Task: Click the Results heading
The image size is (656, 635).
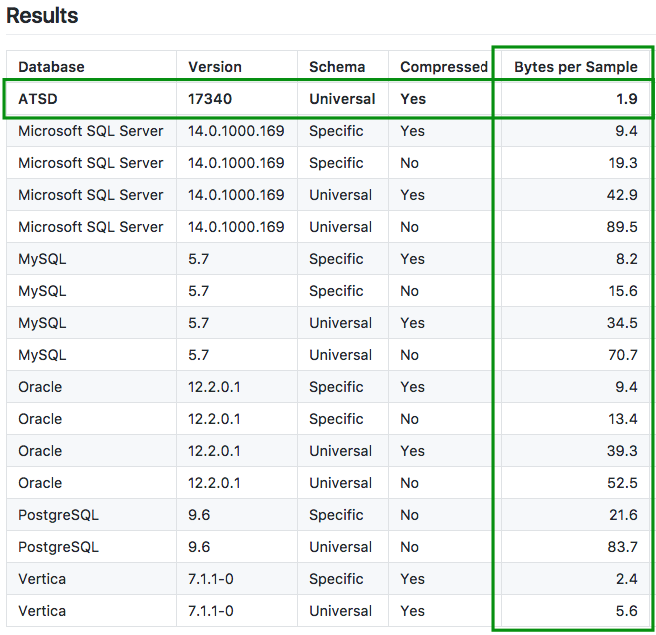Action: coord(42,16)
